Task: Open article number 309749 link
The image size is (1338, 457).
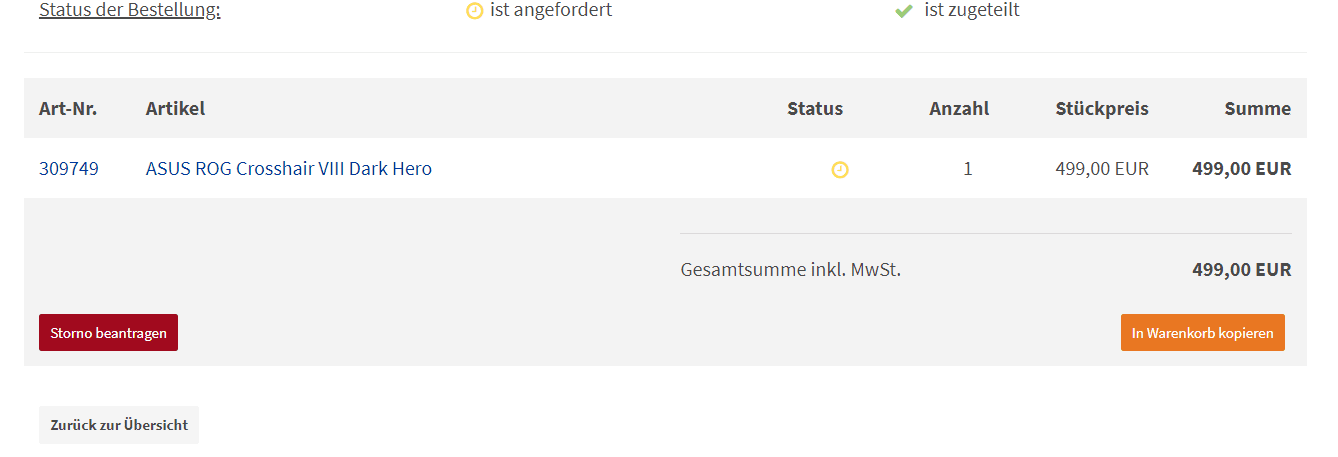Action: coord(69,169)
